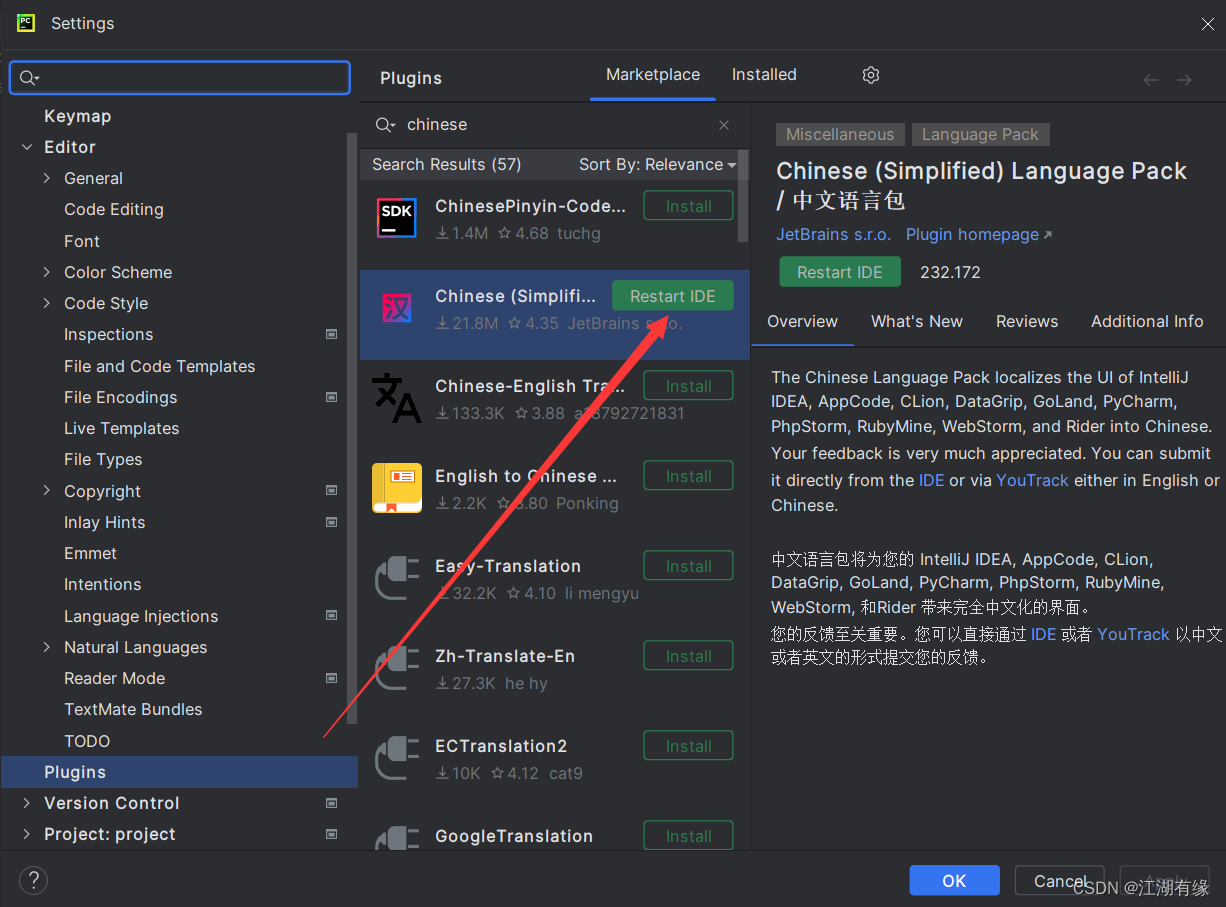This screenshot has height=907, width=1226.
Task: Open the YouTrack link in English description
Action: click(x=1032, y=480)
